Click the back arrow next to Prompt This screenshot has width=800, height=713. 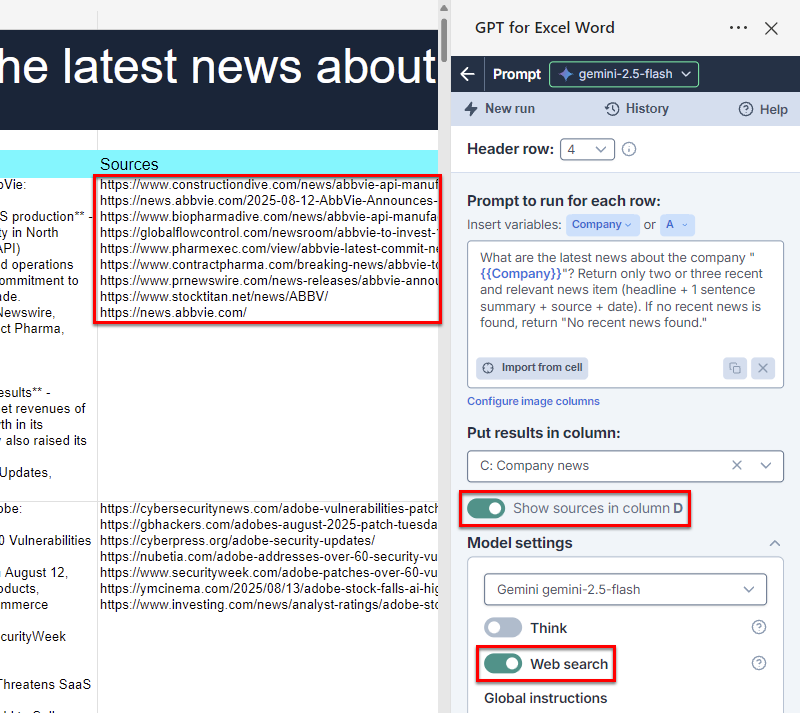tap(467, 74)
